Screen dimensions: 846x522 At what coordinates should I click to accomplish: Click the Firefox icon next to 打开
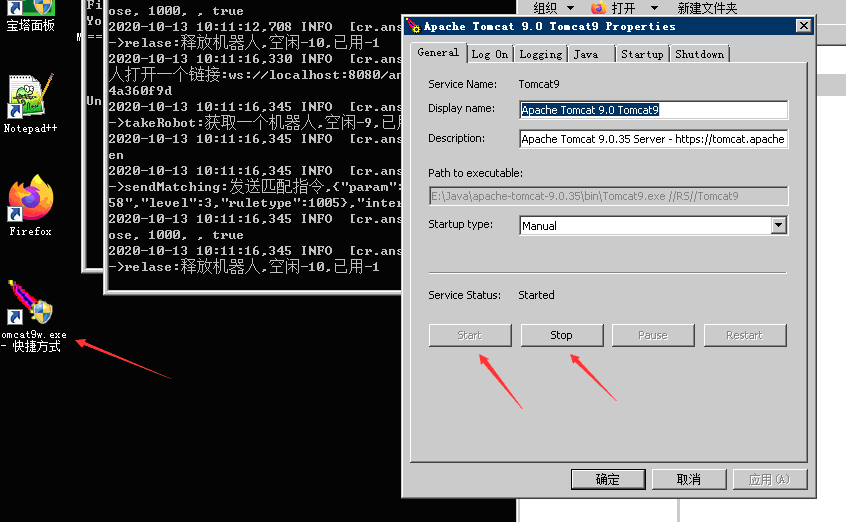[598, 8]
